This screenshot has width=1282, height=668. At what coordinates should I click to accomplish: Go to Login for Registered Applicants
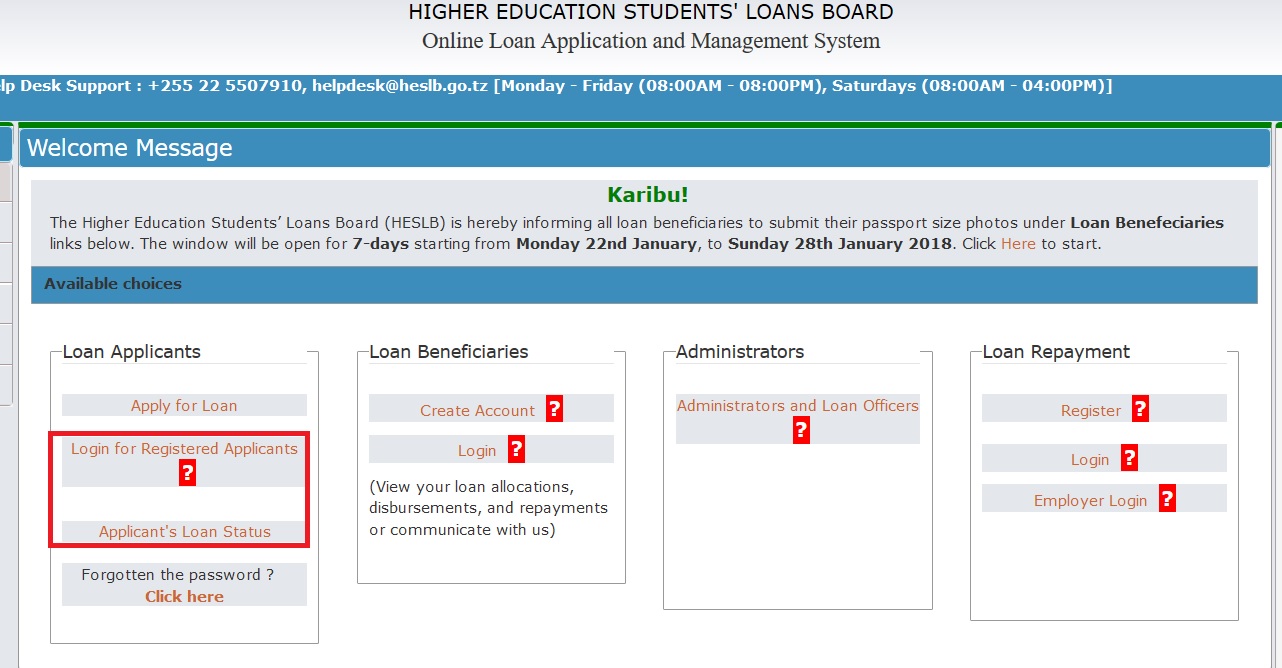[x=184, y=449]
